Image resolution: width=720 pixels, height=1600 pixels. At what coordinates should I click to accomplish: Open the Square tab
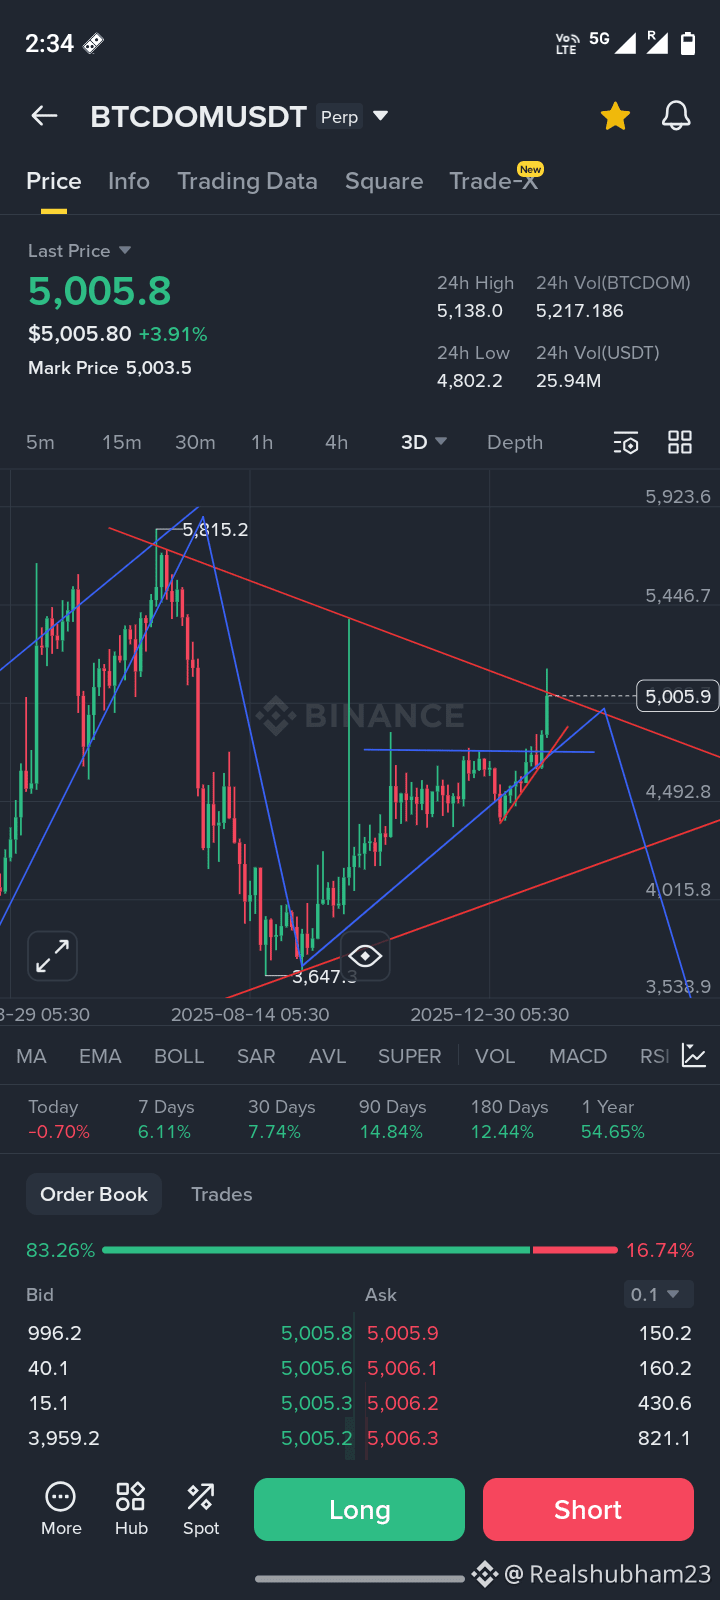384,181
